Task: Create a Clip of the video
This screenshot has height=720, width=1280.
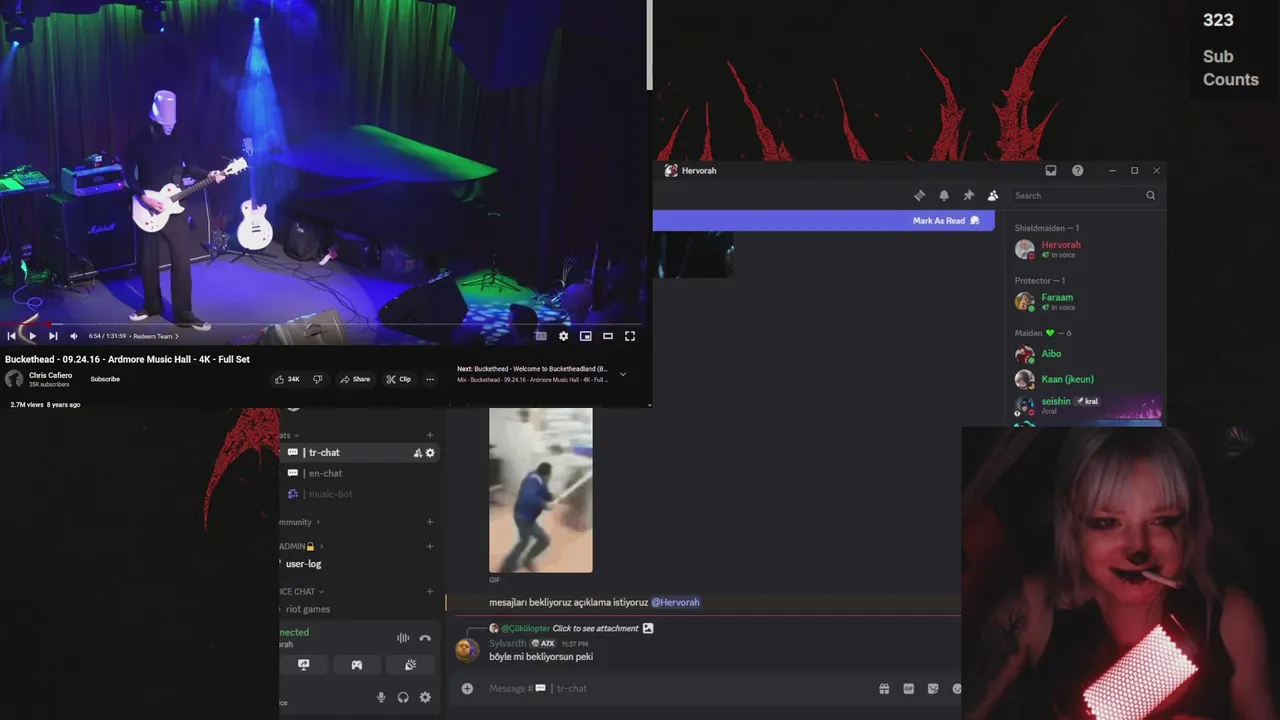Action: click(399, 379)
